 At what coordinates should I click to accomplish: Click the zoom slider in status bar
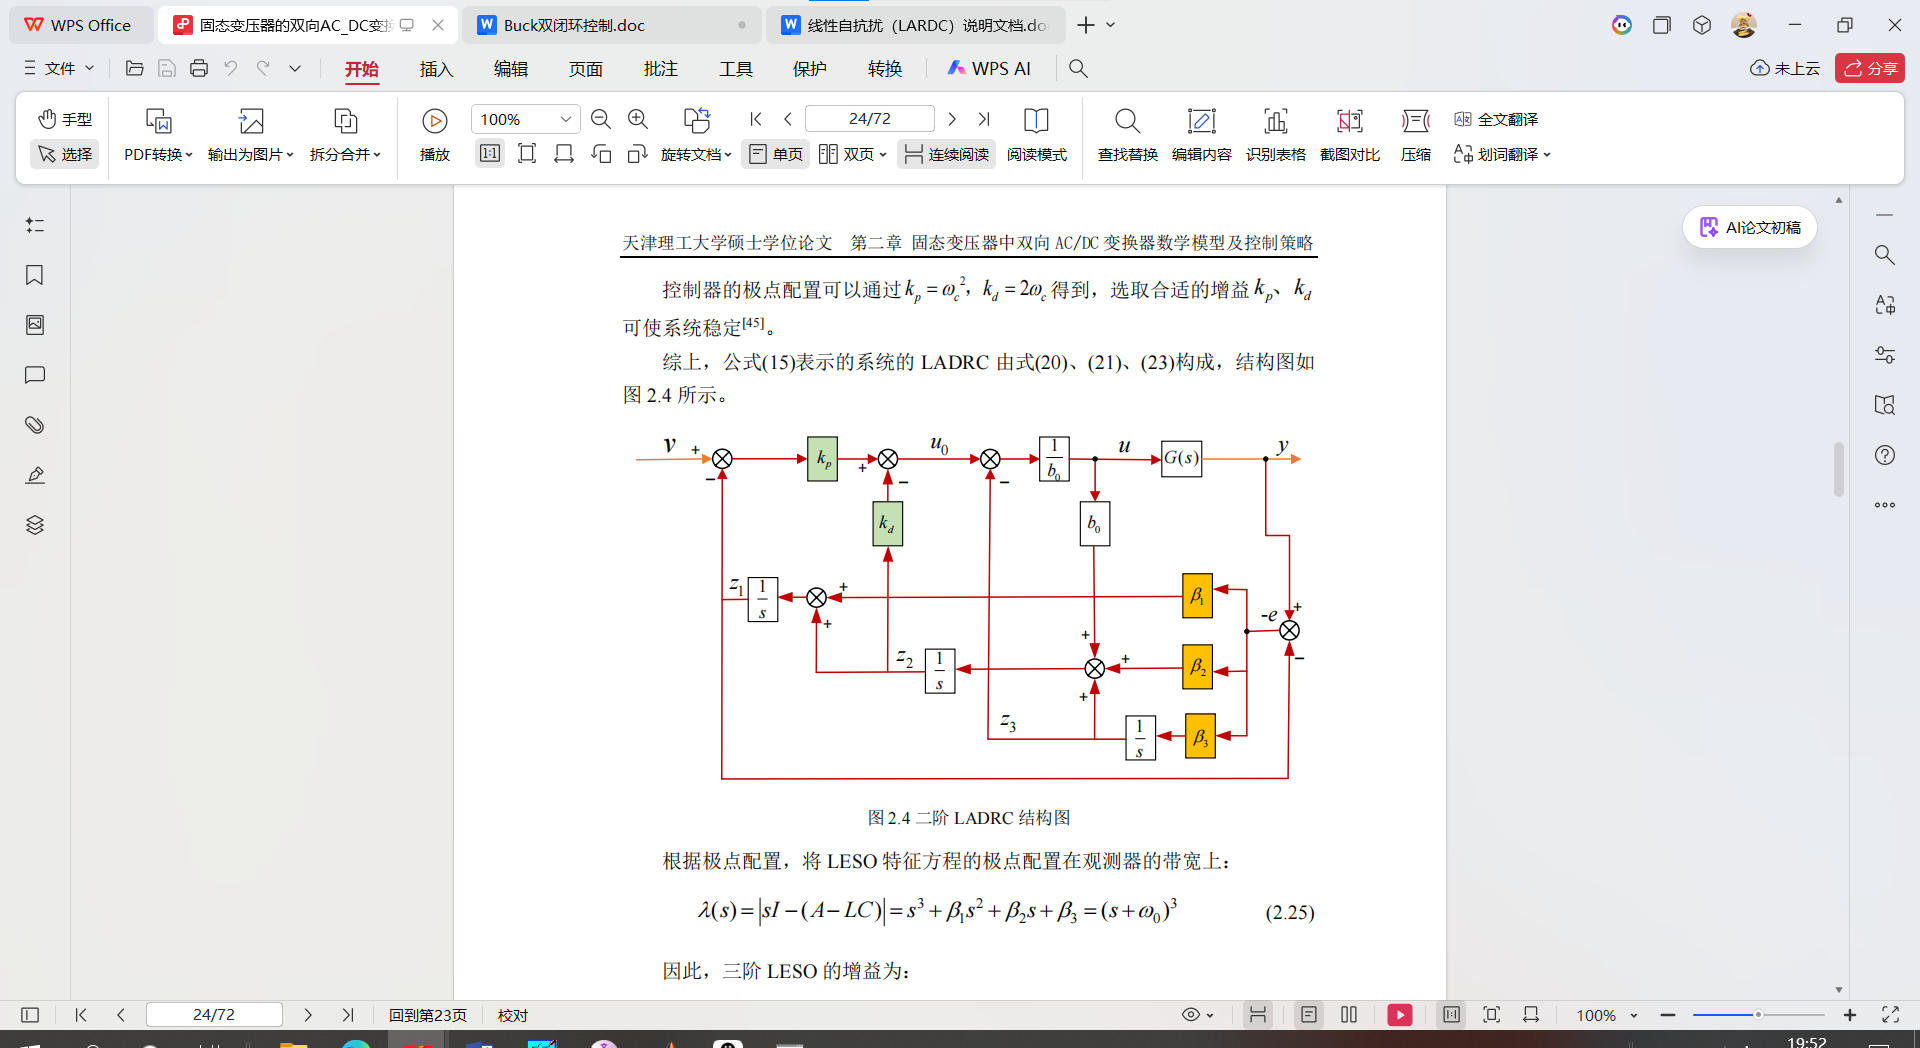click(x=1757, y=1015)
